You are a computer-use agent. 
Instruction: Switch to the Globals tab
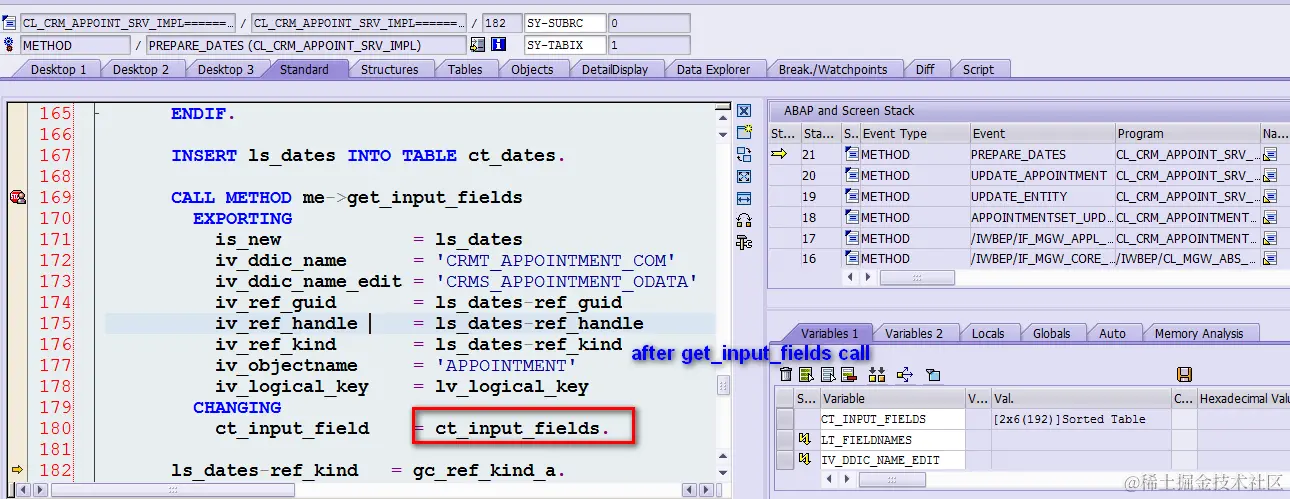(x=1051, y=333)
